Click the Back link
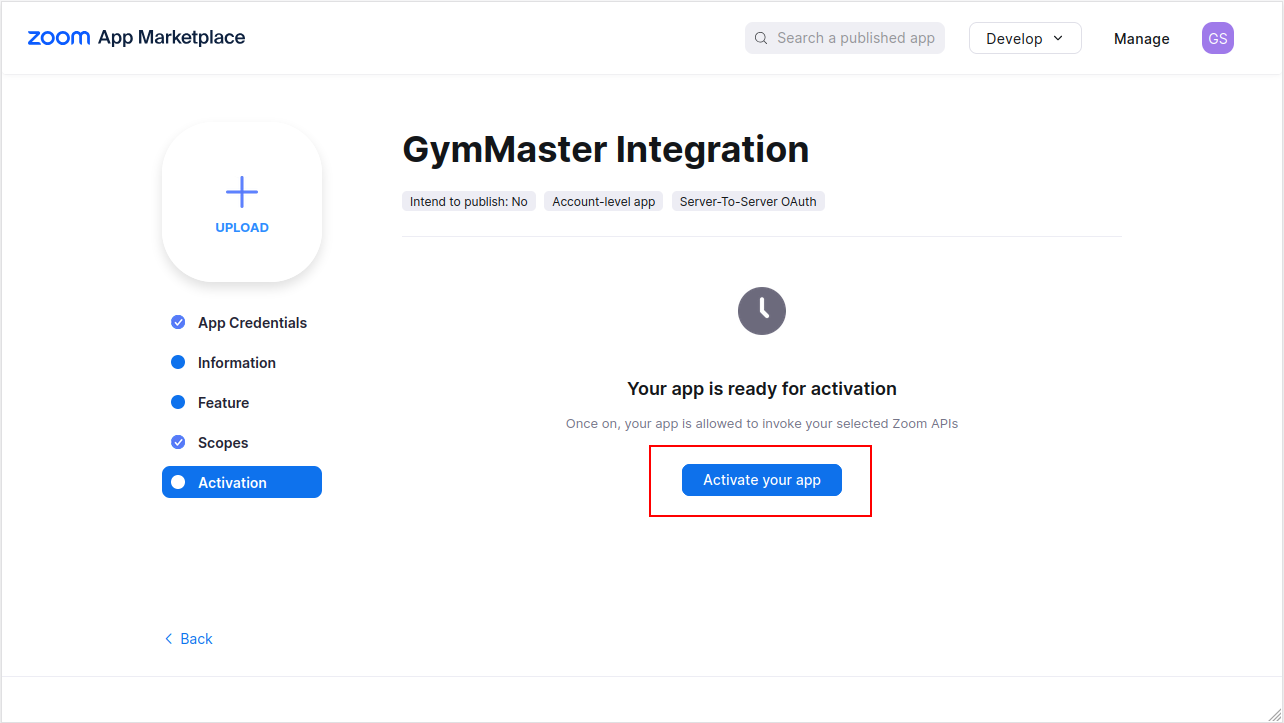Viewport: 1284px width, 723px height. pos(196,639)
